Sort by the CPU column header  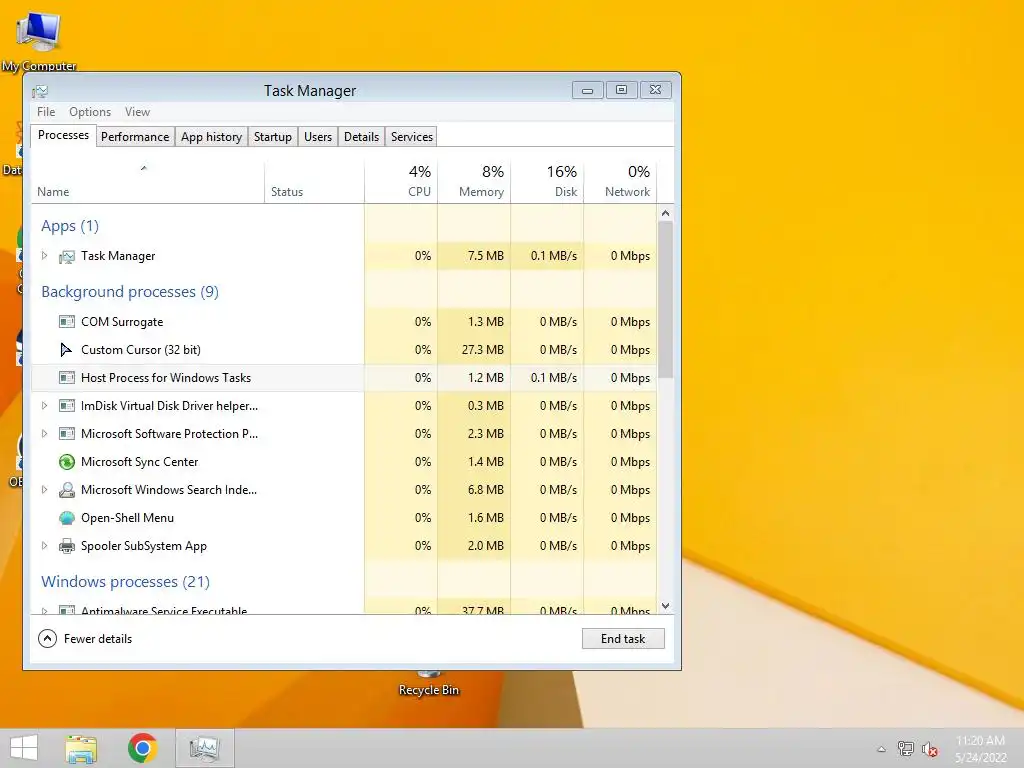coord(401,182)
